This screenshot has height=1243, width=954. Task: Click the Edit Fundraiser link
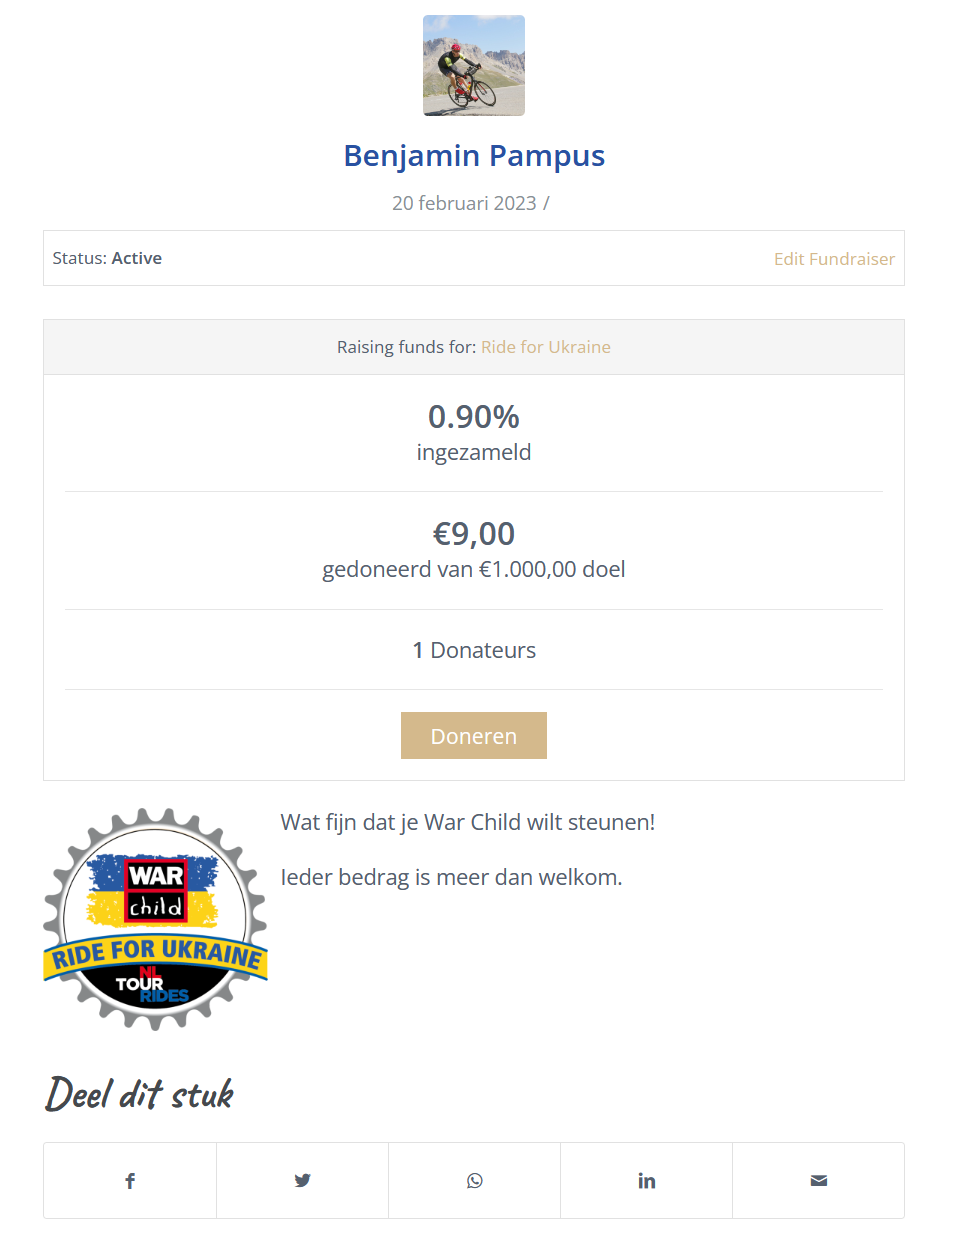click(834, 259)
